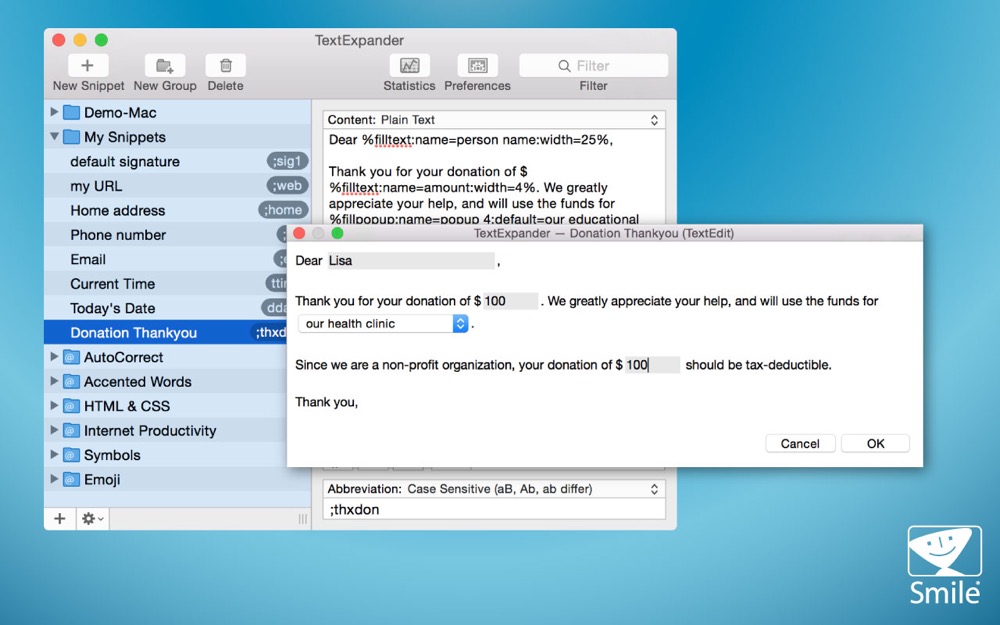Click the Filter search field
This screenshot has width=1000, height=625.
(594, 66)
